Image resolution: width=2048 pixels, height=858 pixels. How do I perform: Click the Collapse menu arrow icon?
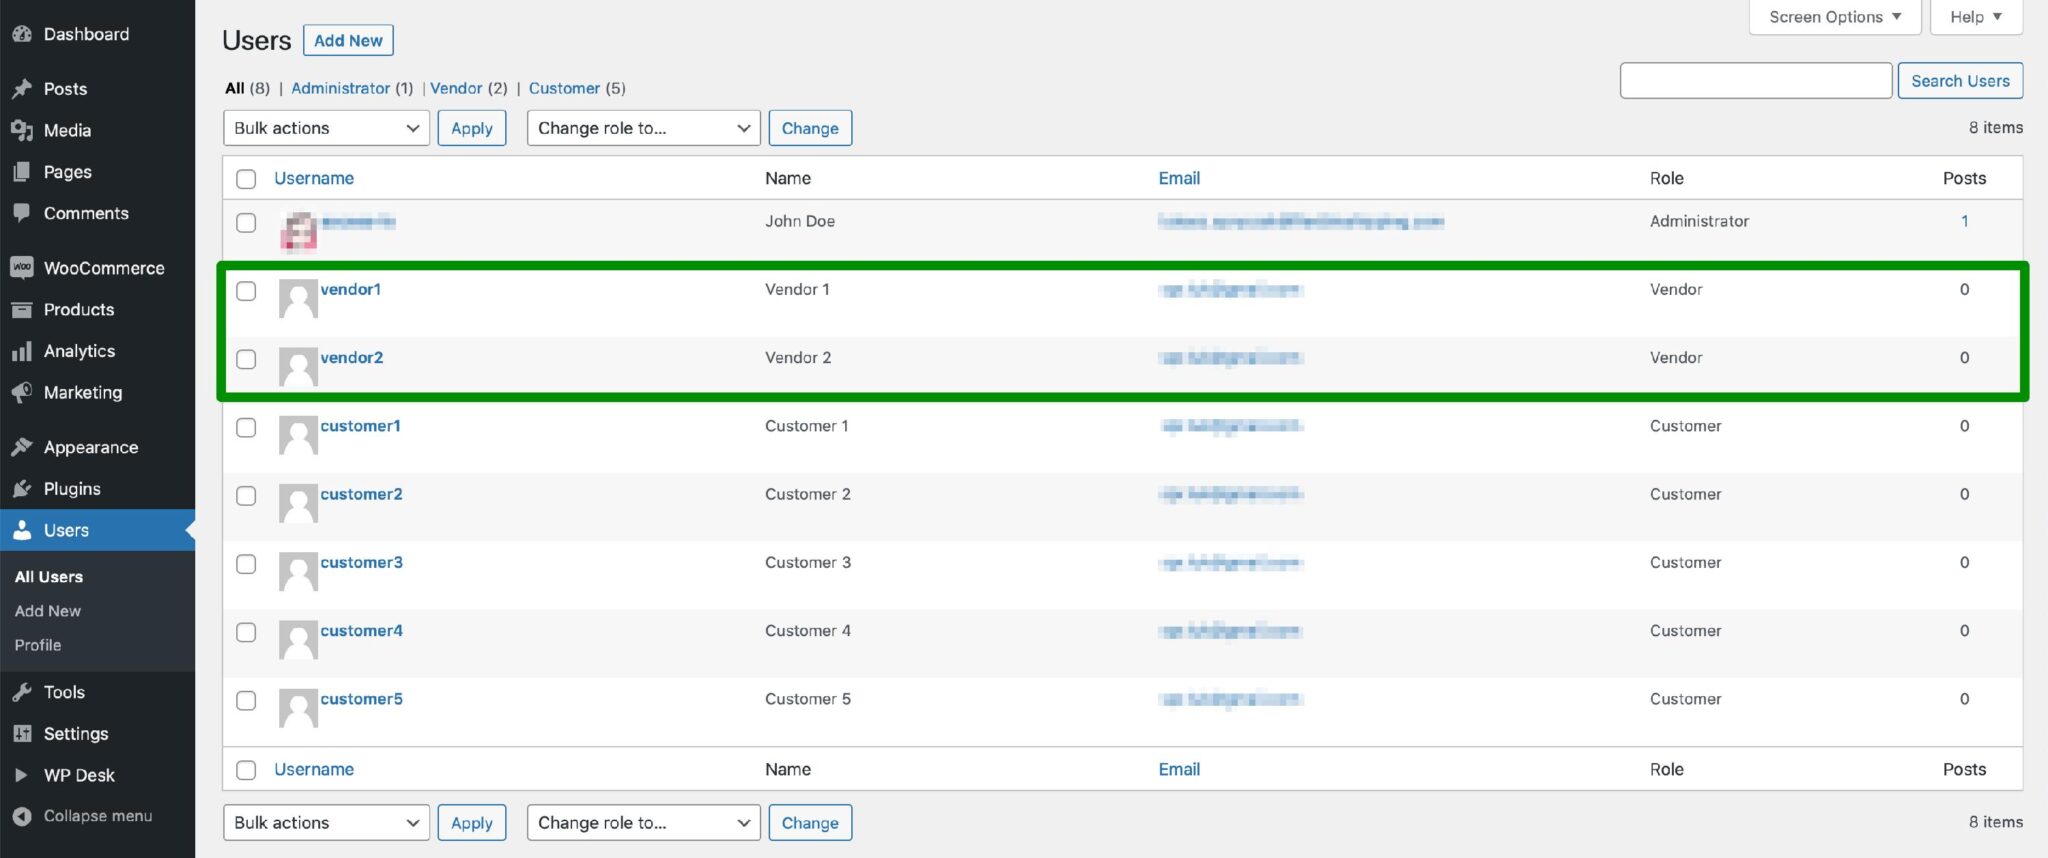[22, 816]
